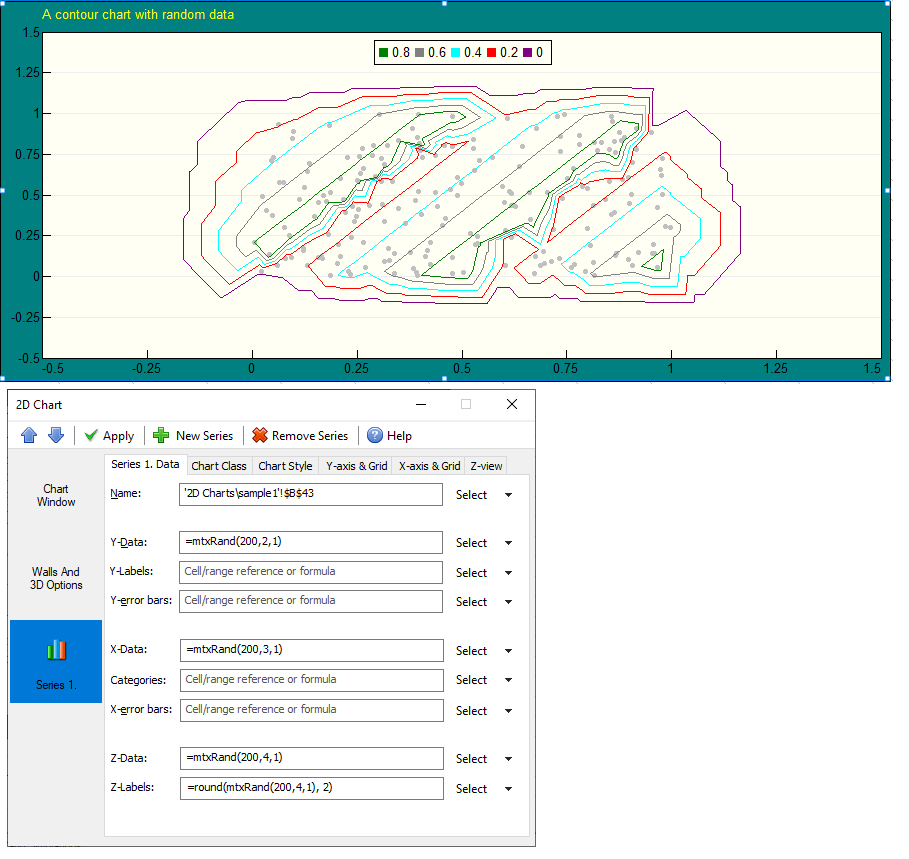909x859 pixels.
Task: Open the Chart Window section
Action: pyautogui.click(x=56, y=496)
